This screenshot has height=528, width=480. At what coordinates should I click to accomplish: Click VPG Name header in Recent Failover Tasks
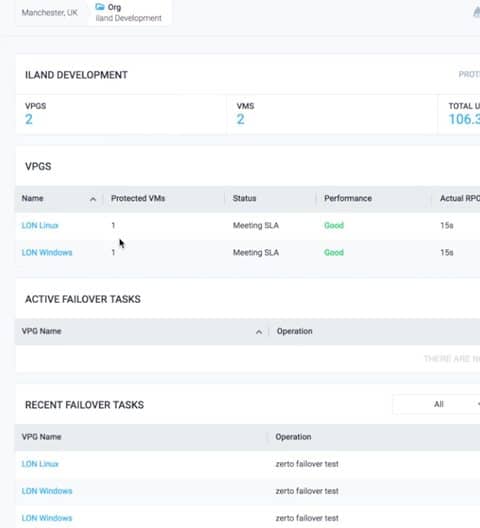41,437
